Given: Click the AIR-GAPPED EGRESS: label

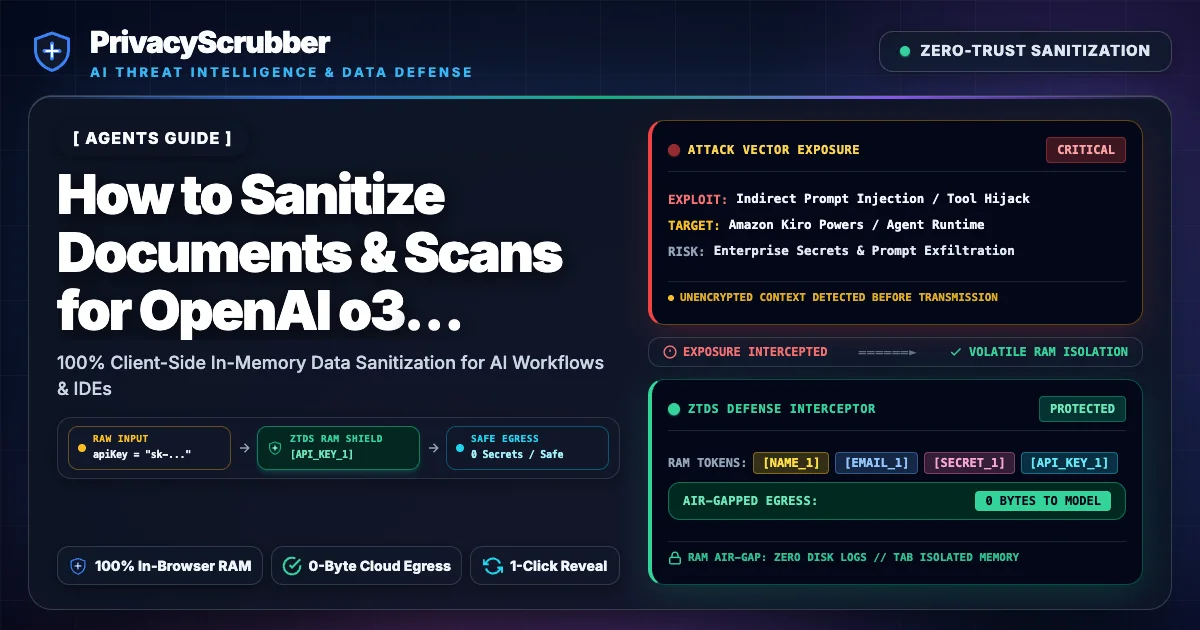Looking at the screenshot, I should click(x=750, y=501).
